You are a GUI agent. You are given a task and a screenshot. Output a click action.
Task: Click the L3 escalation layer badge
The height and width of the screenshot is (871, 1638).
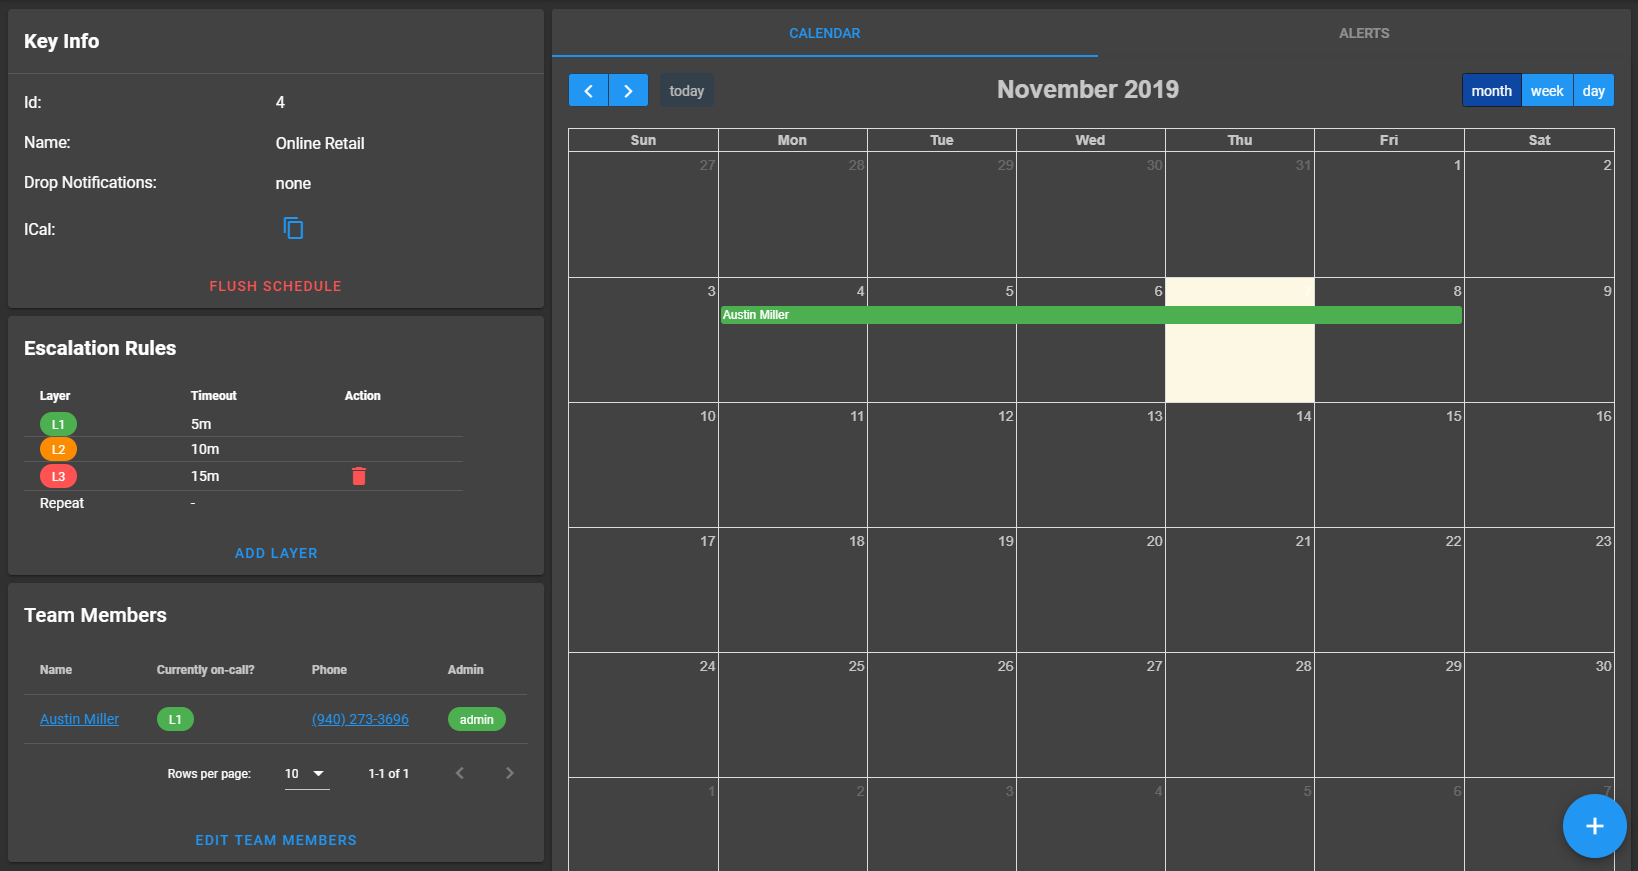(58, 476)
